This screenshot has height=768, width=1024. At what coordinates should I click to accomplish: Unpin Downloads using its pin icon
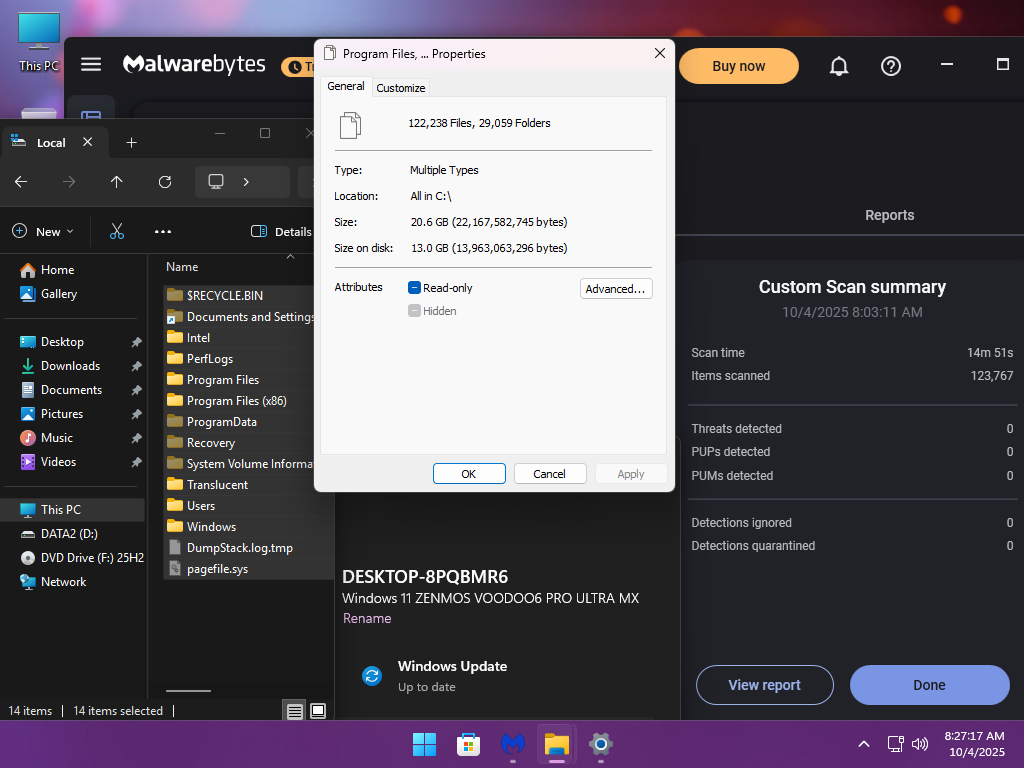[x=136, y=366]
